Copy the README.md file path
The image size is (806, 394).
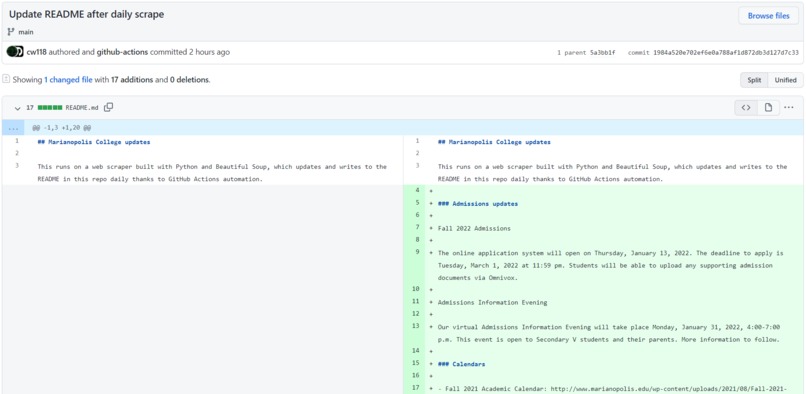[x=108, y=108]
